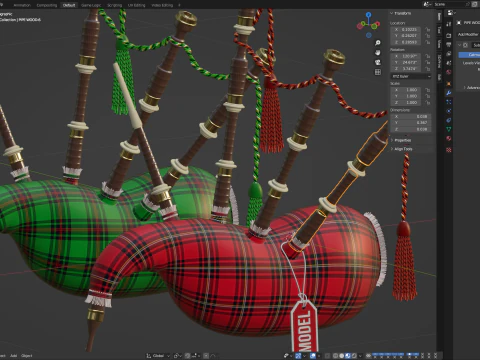This screenshot has width=480, height=360.
Task: Expand the Advanced section of modifier
Action: 471,87
